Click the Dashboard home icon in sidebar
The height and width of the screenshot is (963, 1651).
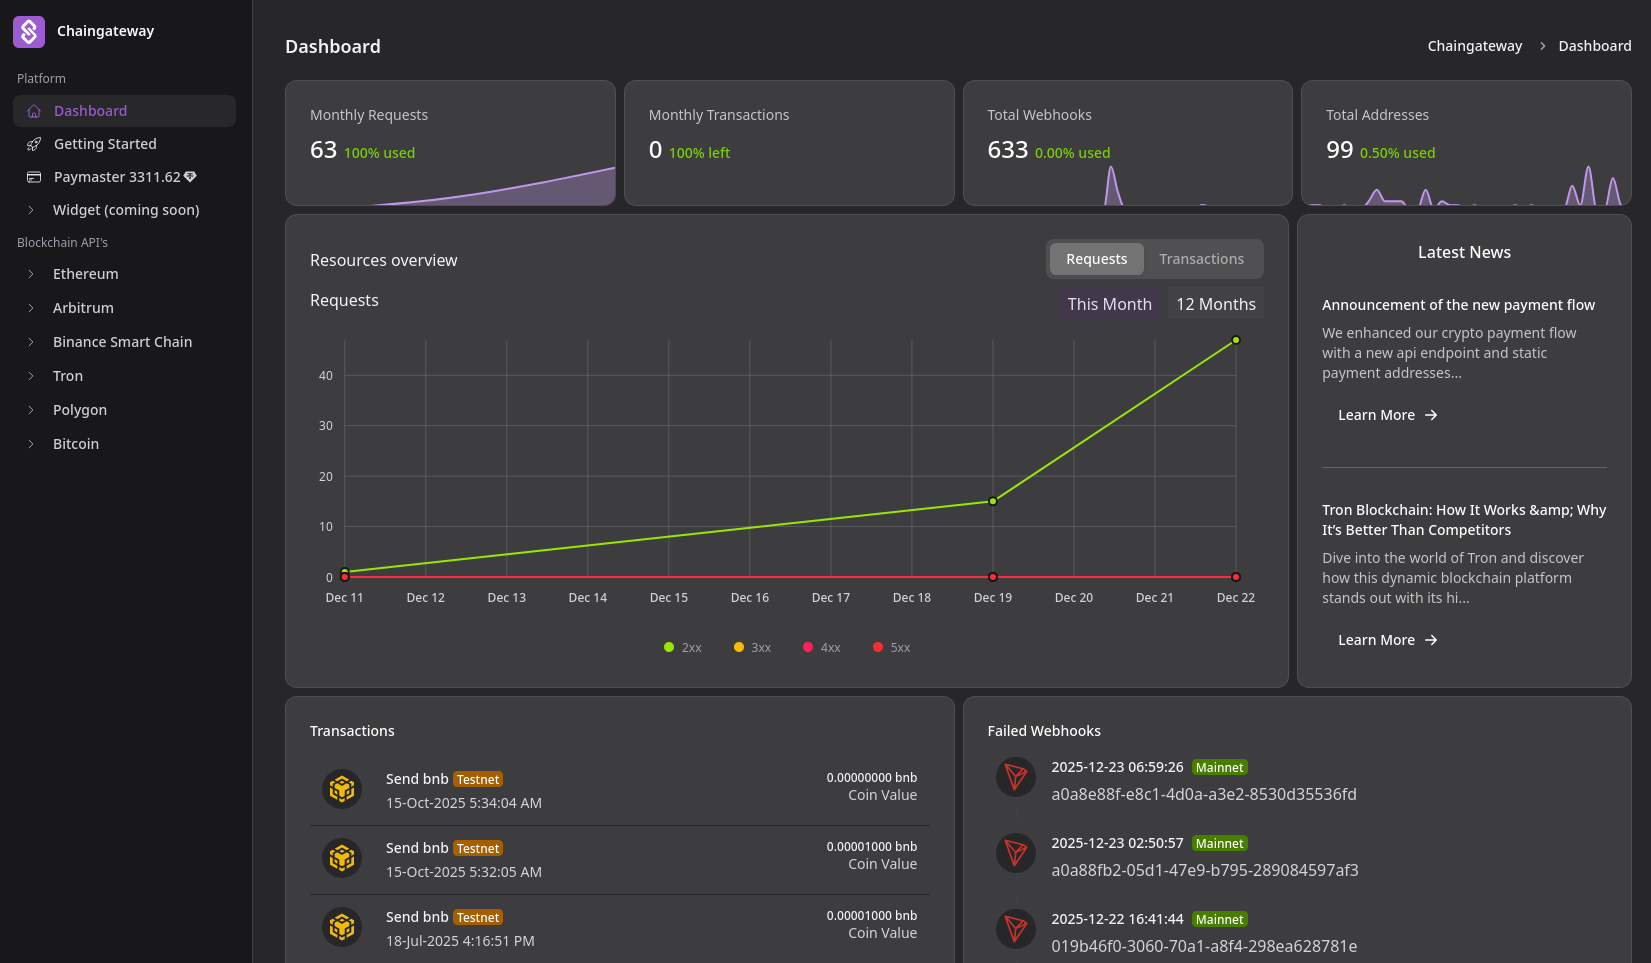click(34, 111)
